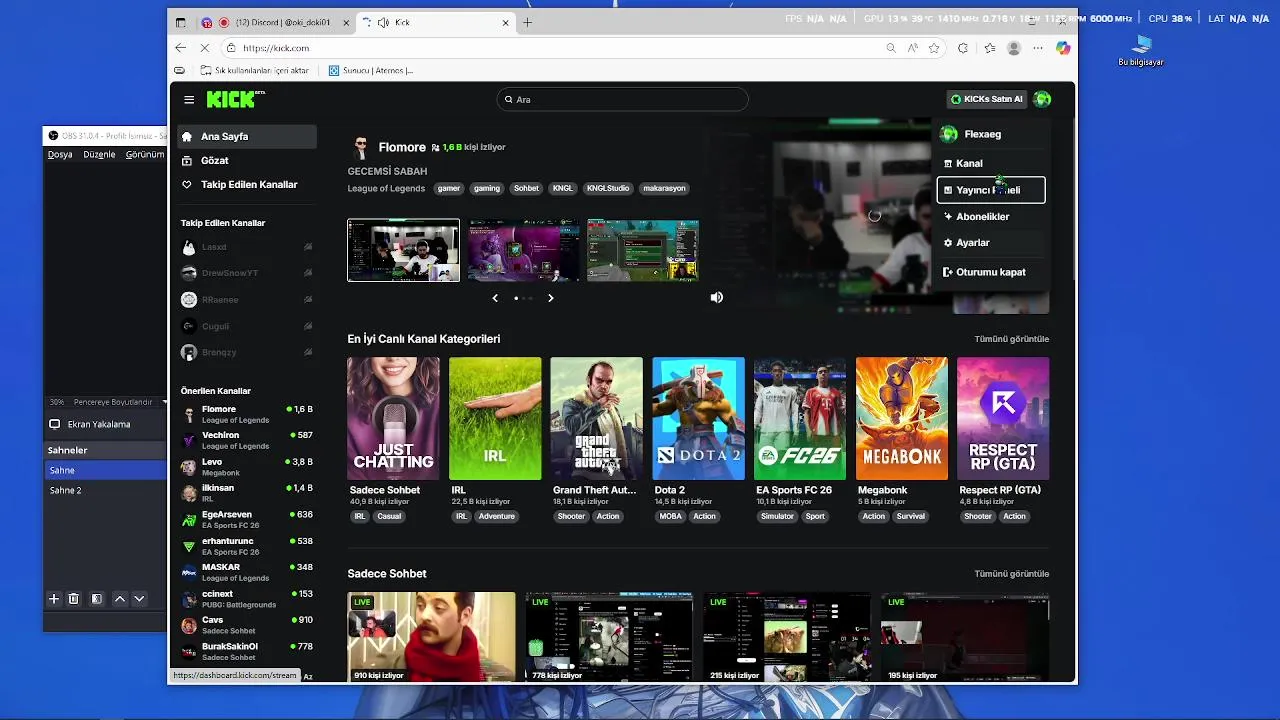Open MASKAR in the recommended channels

(x=247, y=572)
